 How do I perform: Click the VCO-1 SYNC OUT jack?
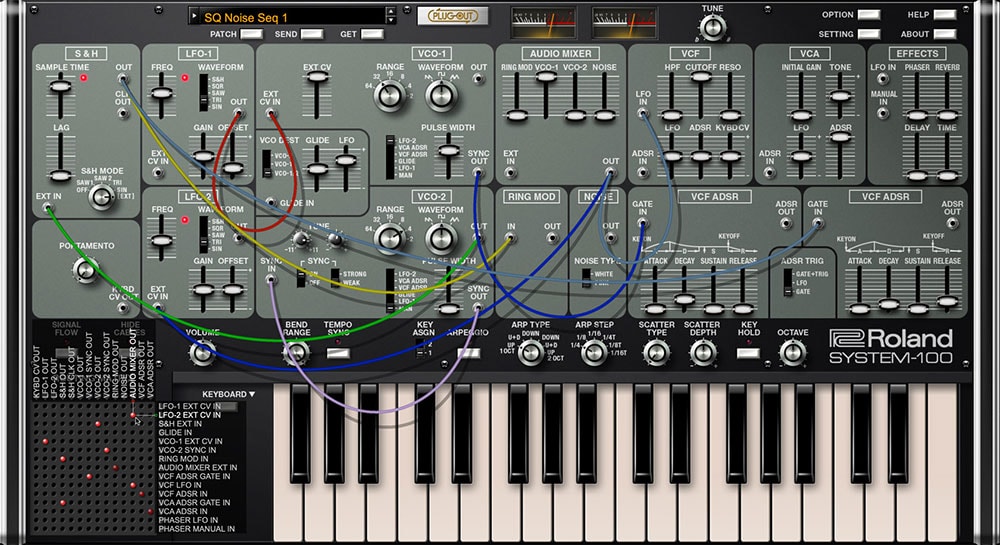coord(478,172)
